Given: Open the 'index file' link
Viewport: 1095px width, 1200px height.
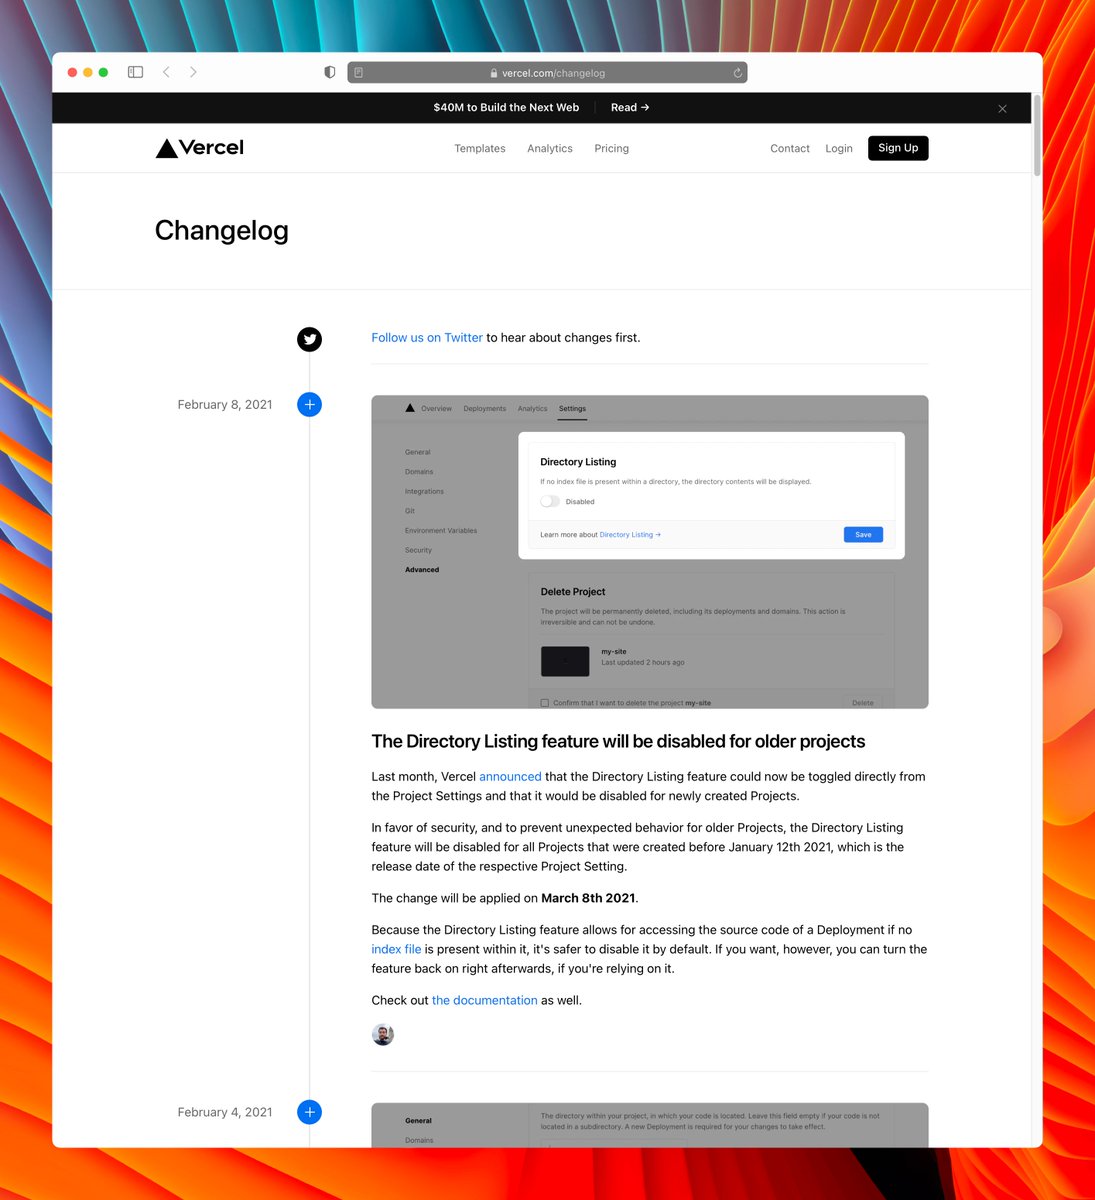Looking at the screenshot, I should pos(396,950).
